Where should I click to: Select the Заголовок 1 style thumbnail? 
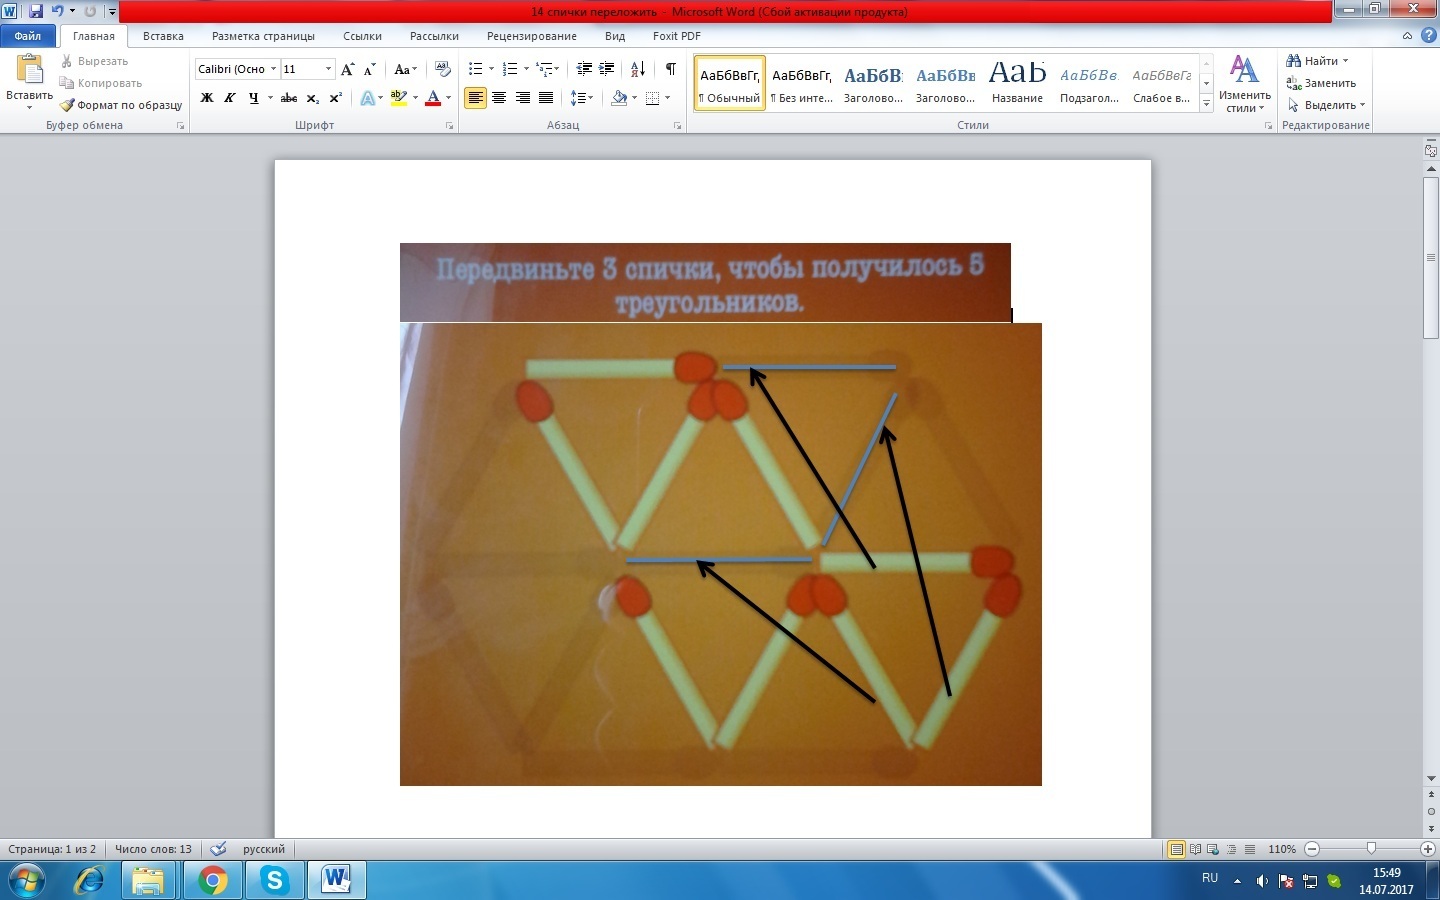point(873,83)
